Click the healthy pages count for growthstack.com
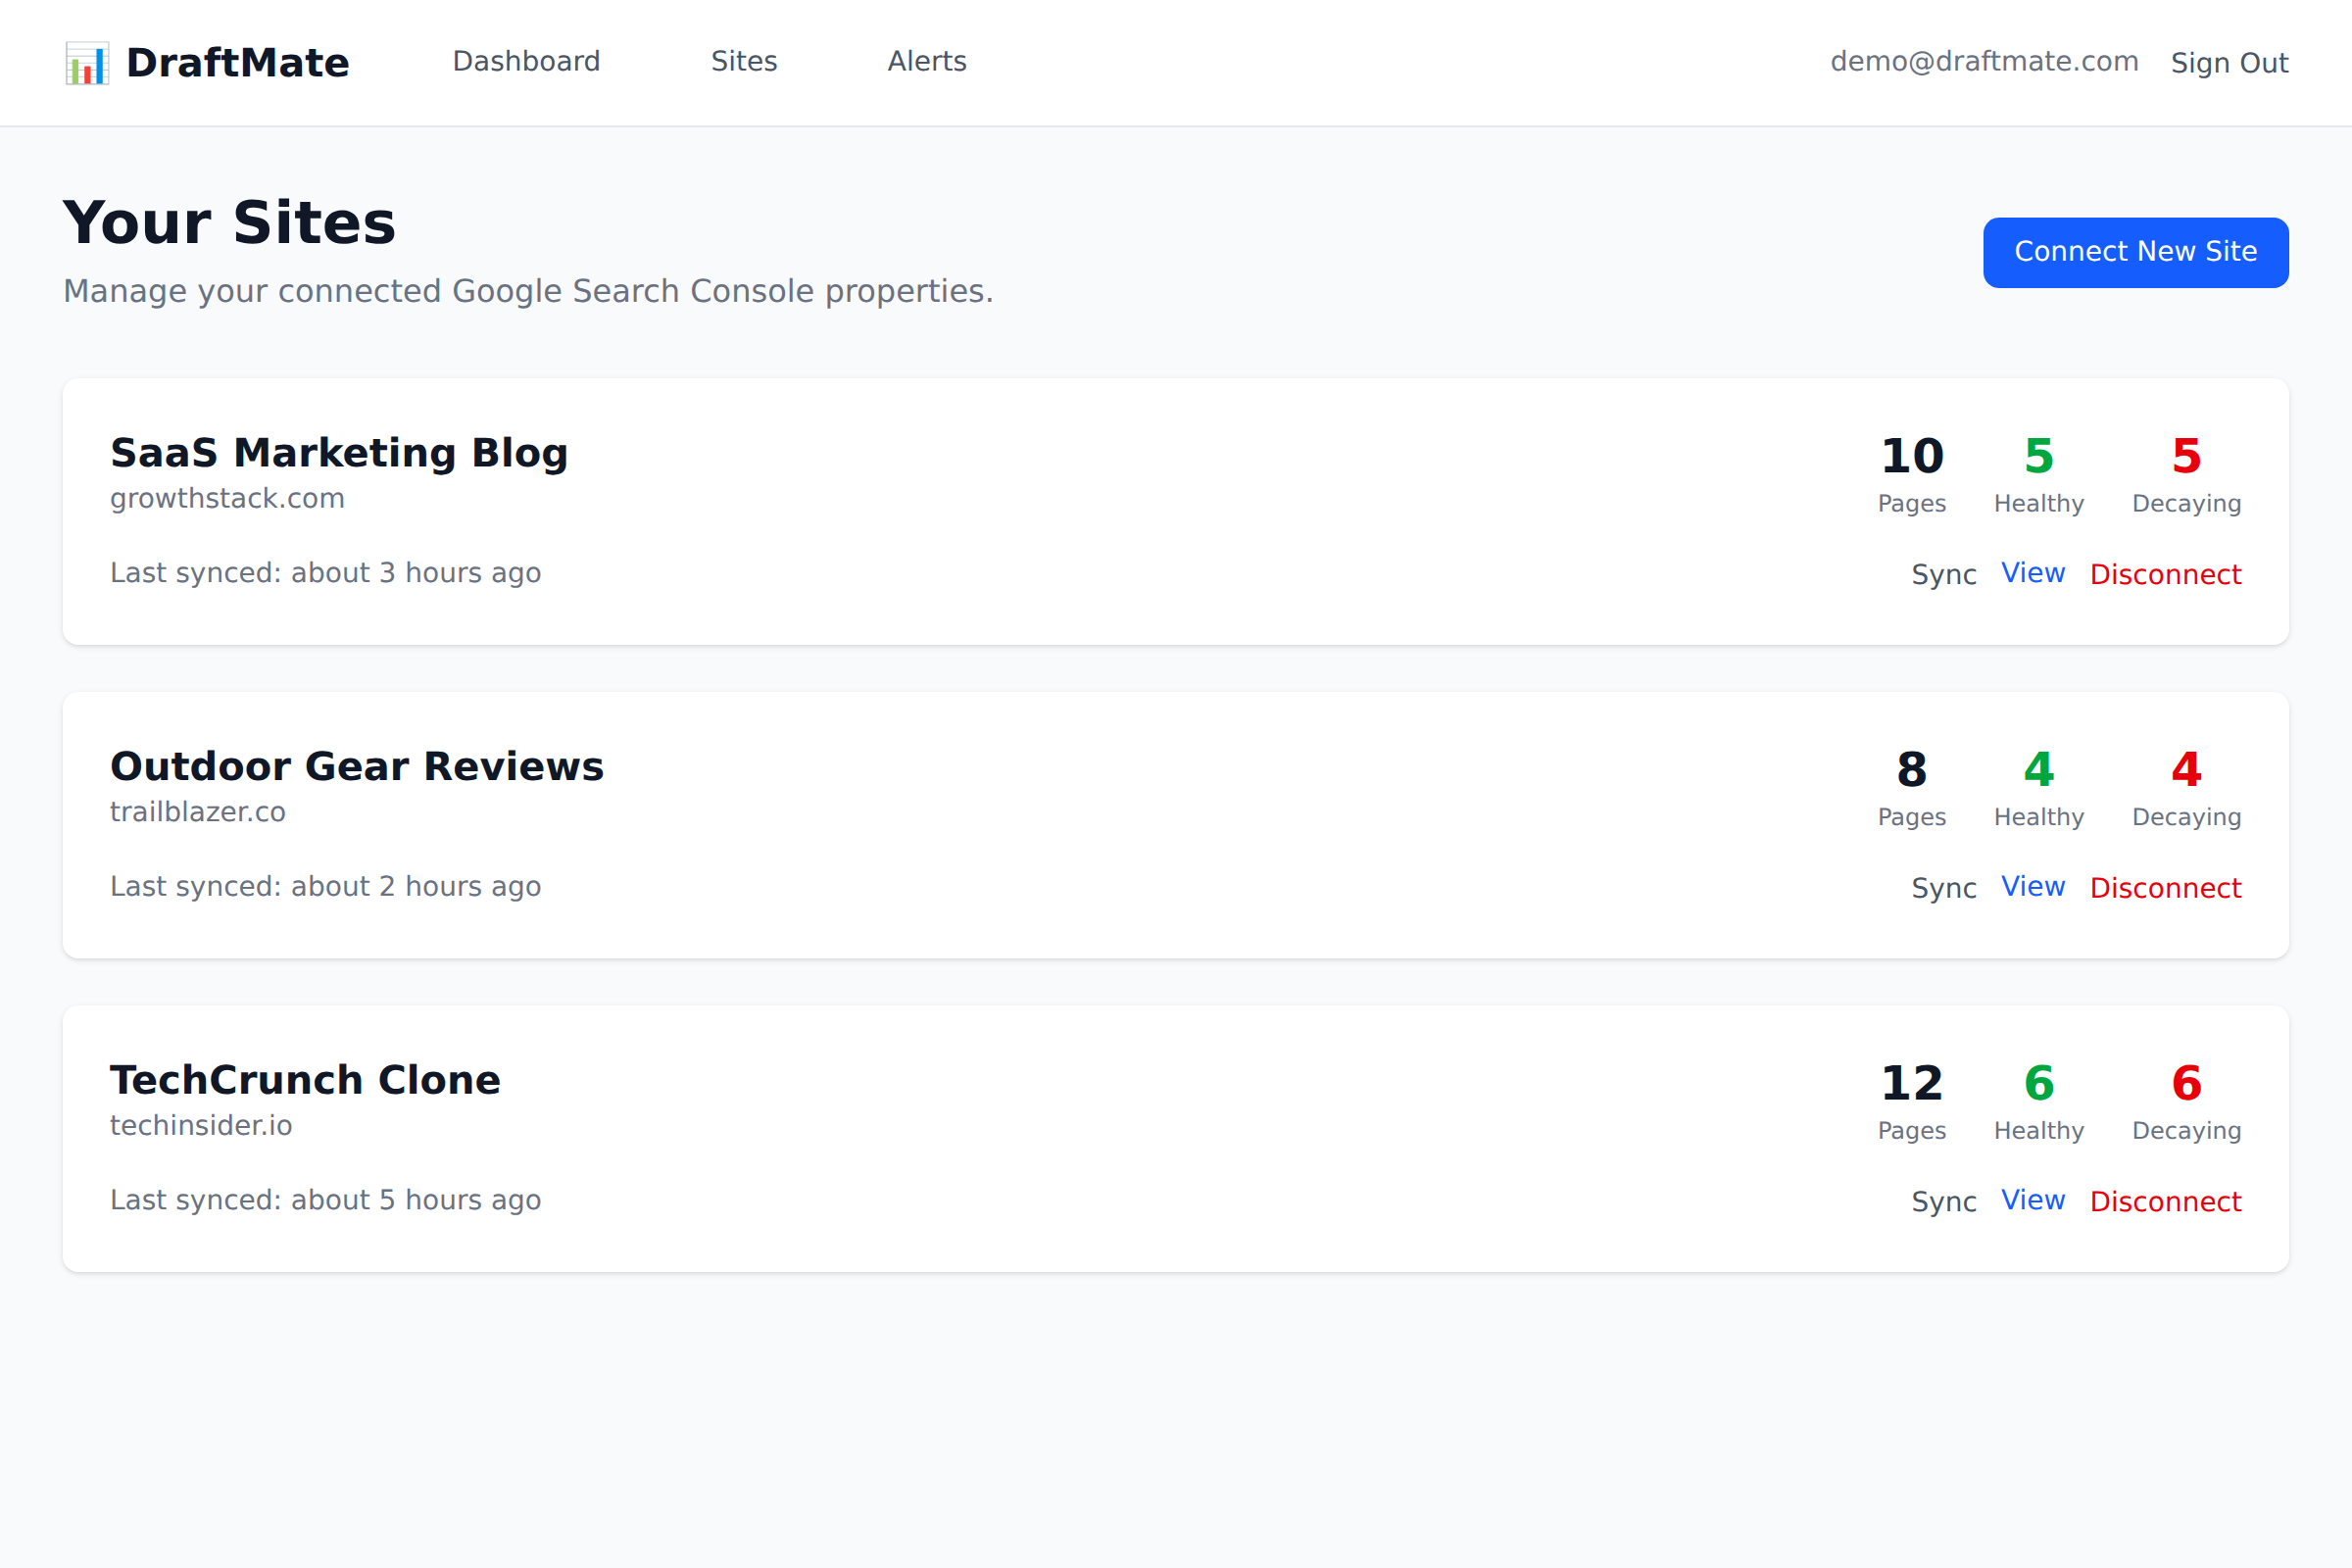 point(2037,456)
